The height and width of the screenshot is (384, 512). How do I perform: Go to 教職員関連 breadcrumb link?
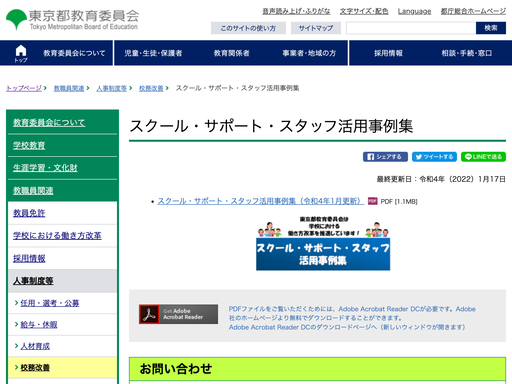(69, 88)
